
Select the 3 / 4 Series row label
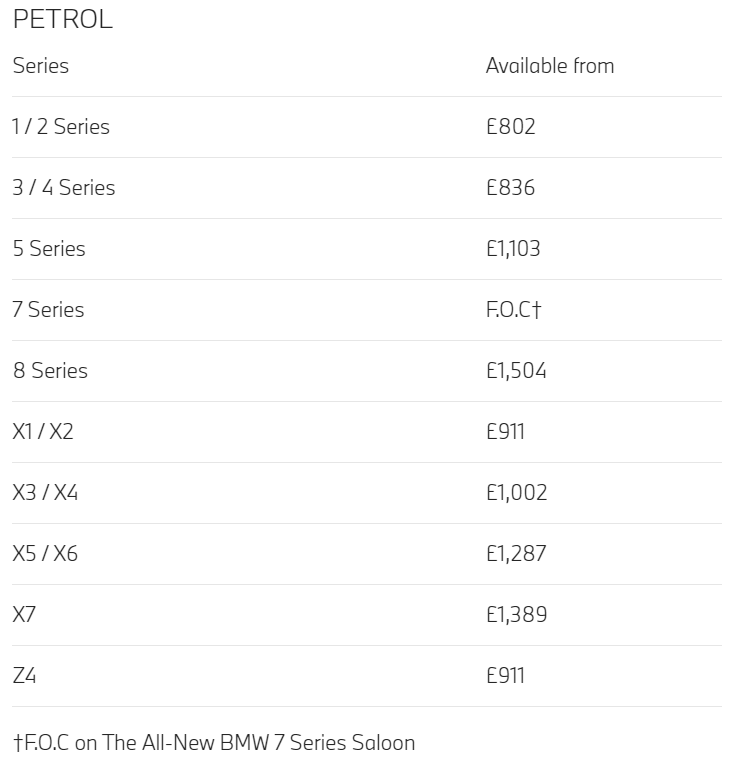64,188
